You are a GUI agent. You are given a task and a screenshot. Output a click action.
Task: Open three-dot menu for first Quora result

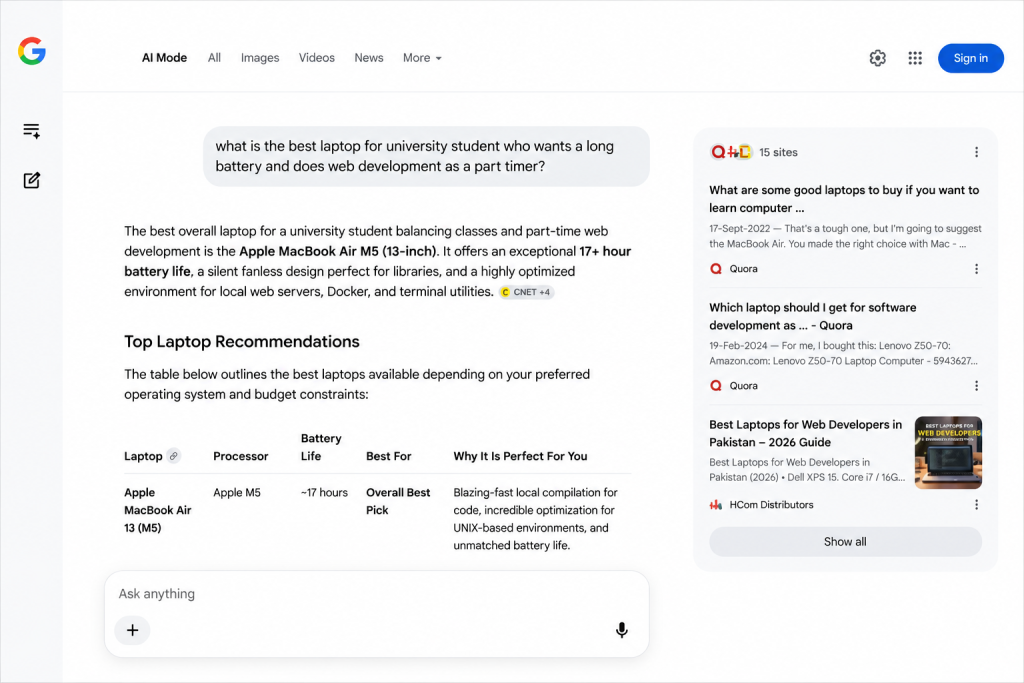click(976, 269)
